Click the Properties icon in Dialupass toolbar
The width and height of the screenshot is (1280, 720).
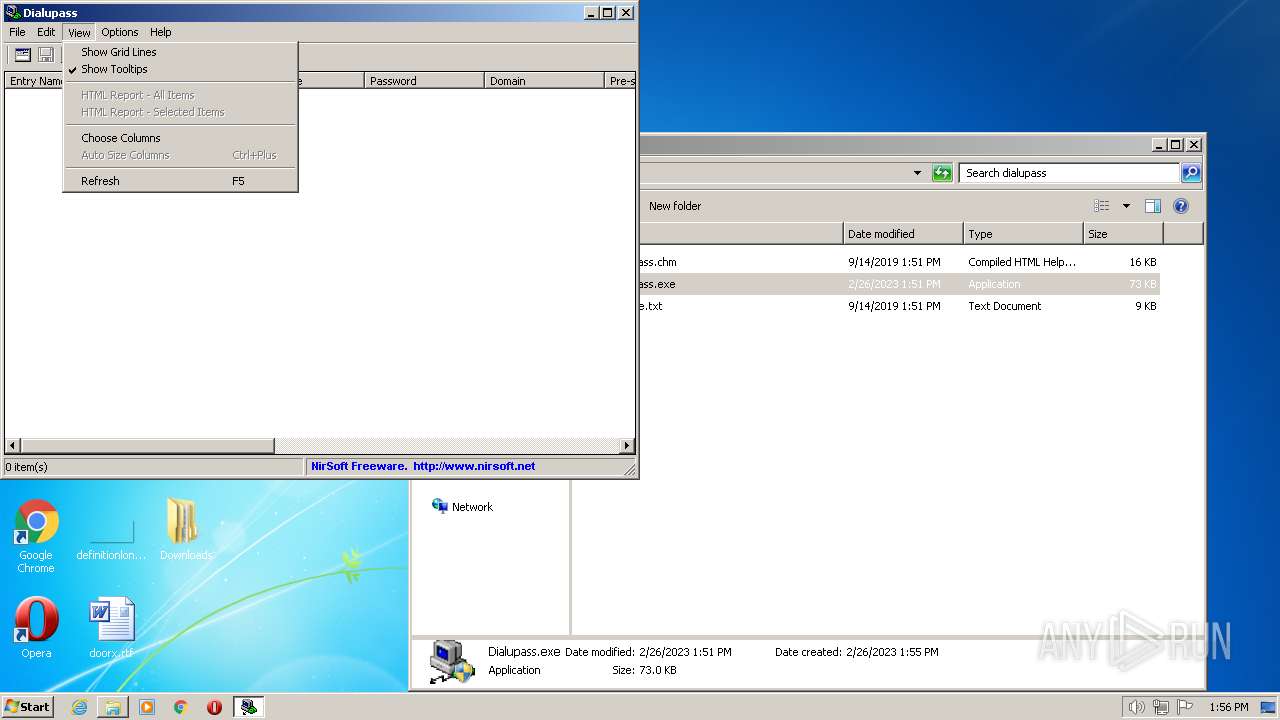pos(22,55)
